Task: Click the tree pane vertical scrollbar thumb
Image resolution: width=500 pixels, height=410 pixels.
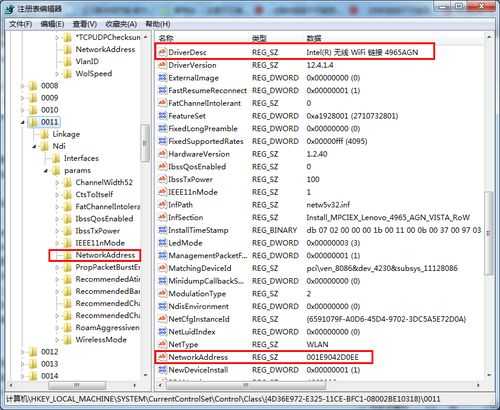Action: (145, 143)
